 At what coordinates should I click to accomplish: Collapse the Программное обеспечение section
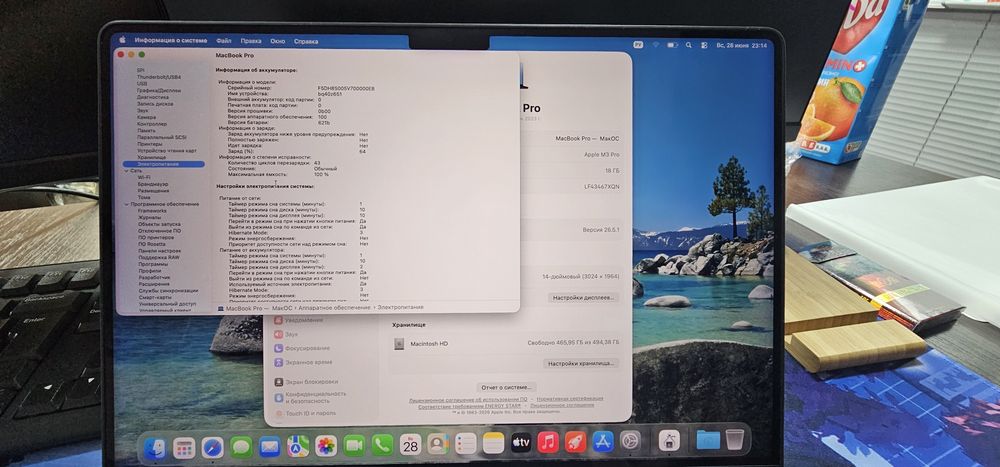pyautogui.click(x=126, y=204)
